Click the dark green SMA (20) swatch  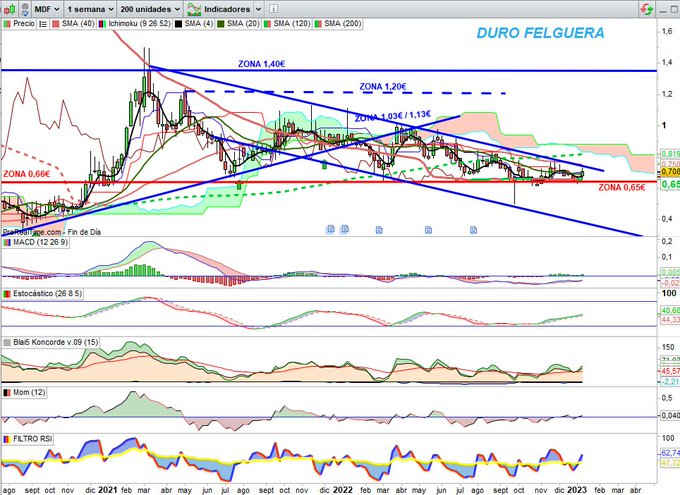[221, 24]
